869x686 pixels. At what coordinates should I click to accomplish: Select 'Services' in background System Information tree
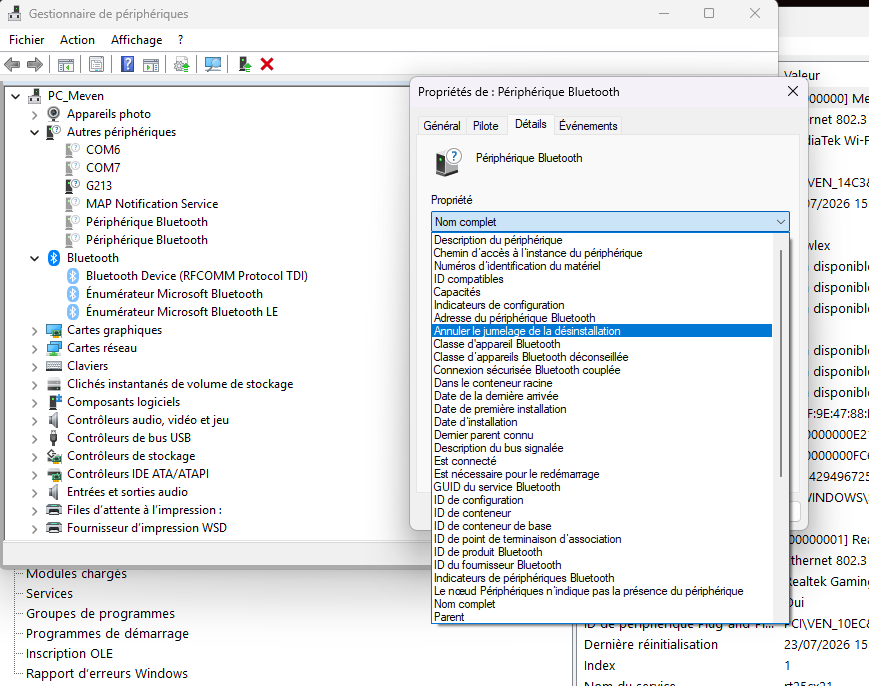click(49, 593)
